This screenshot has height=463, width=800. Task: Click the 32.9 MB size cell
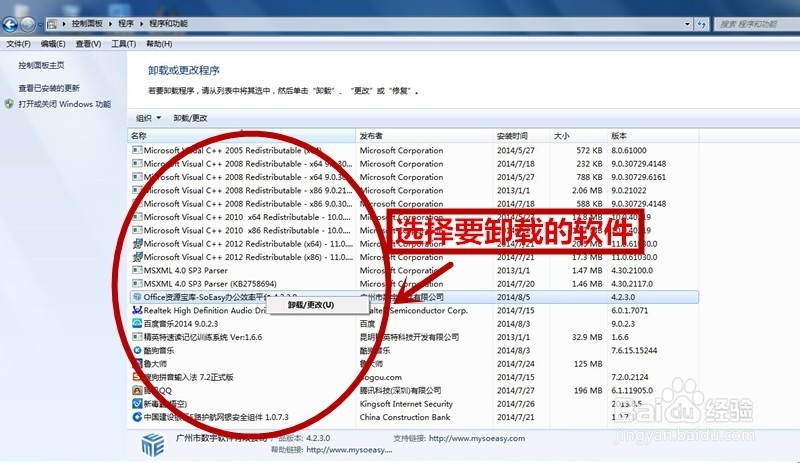click(x=587, y=337)
